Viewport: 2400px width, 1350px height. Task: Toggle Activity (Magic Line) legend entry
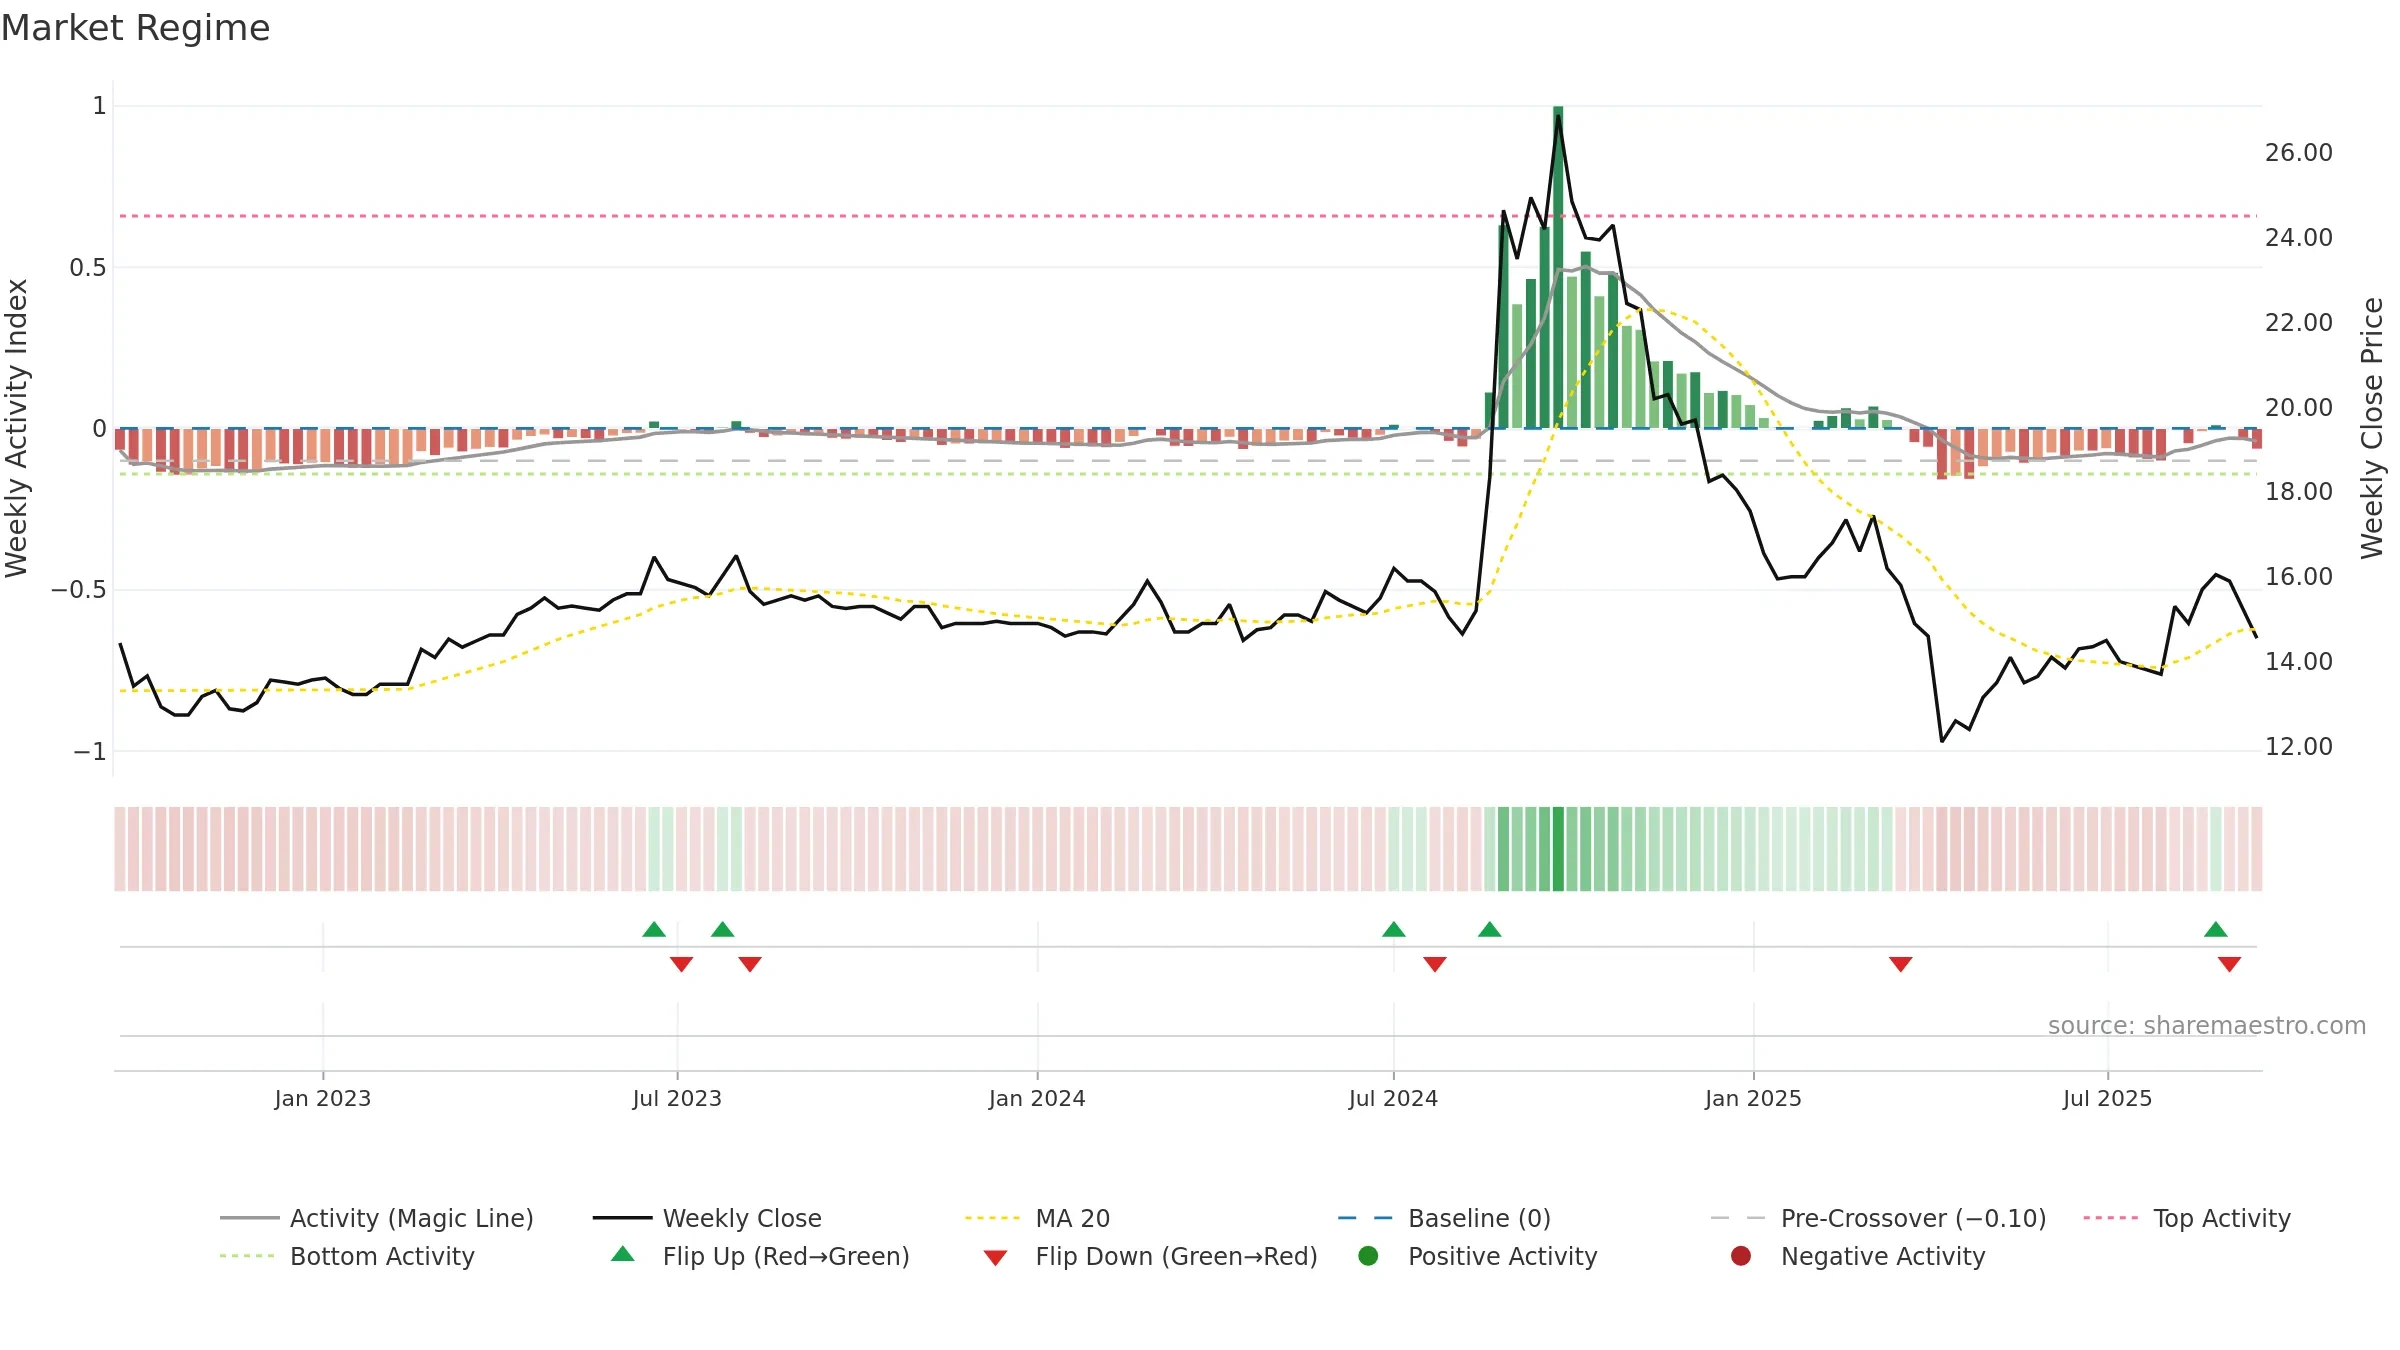tap(377, 1218)
